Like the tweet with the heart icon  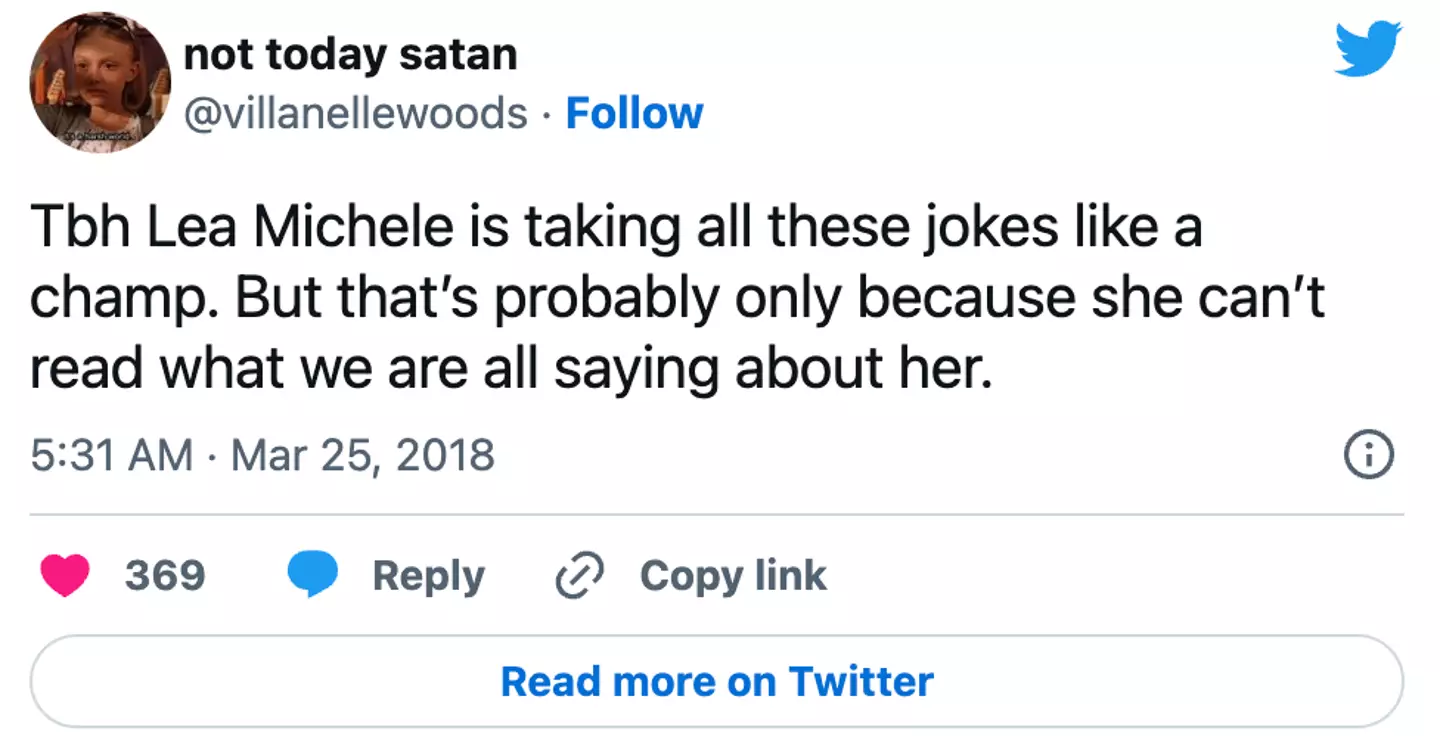click(65, 576)
